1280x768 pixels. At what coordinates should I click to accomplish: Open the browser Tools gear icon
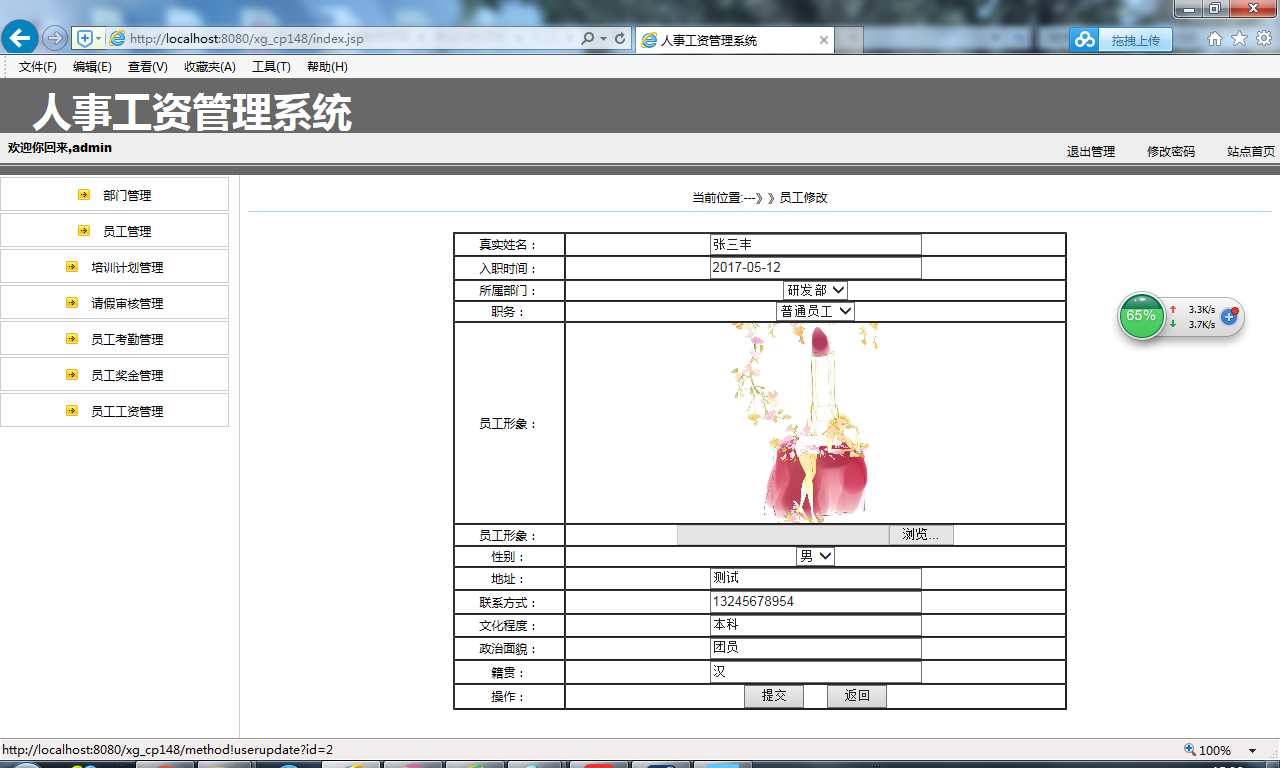coord(1264,39)
